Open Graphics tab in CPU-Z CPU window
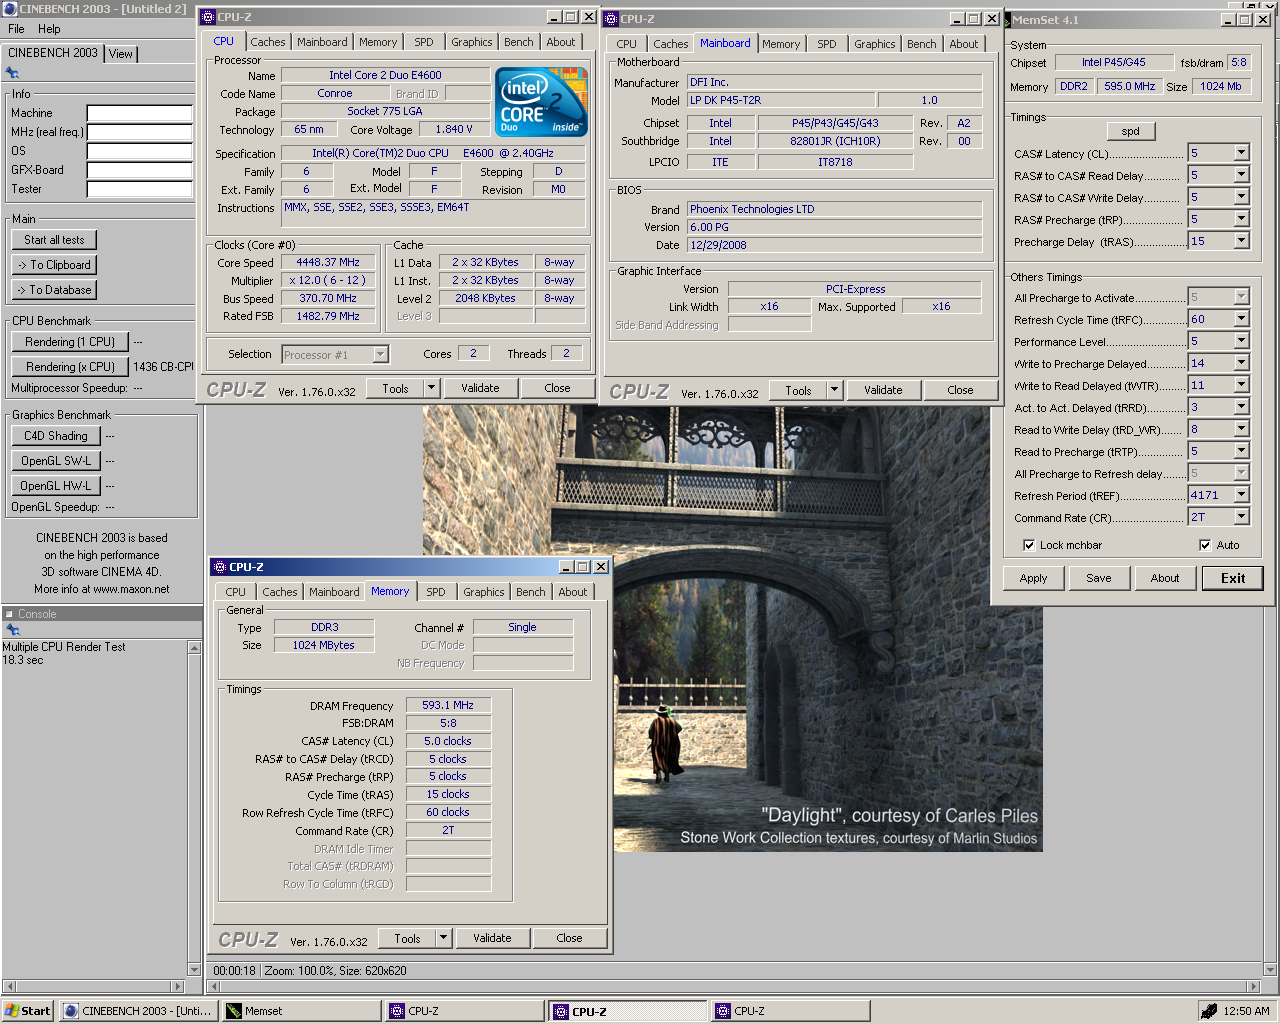Viewport: 1280px width, 1024px height. coord(471,42)
